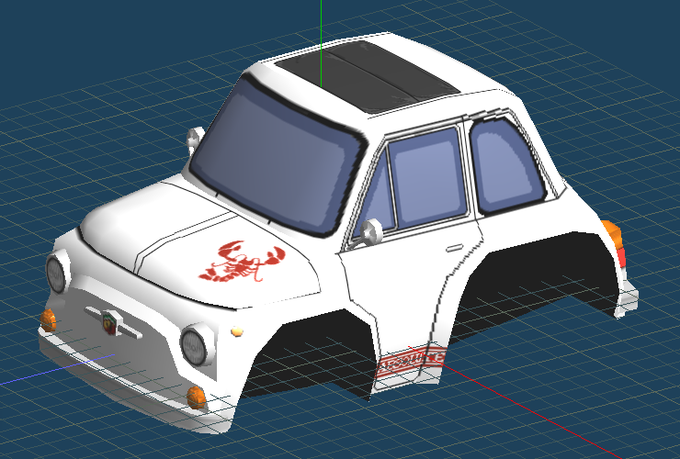Click the large front door window

point(427,176)
